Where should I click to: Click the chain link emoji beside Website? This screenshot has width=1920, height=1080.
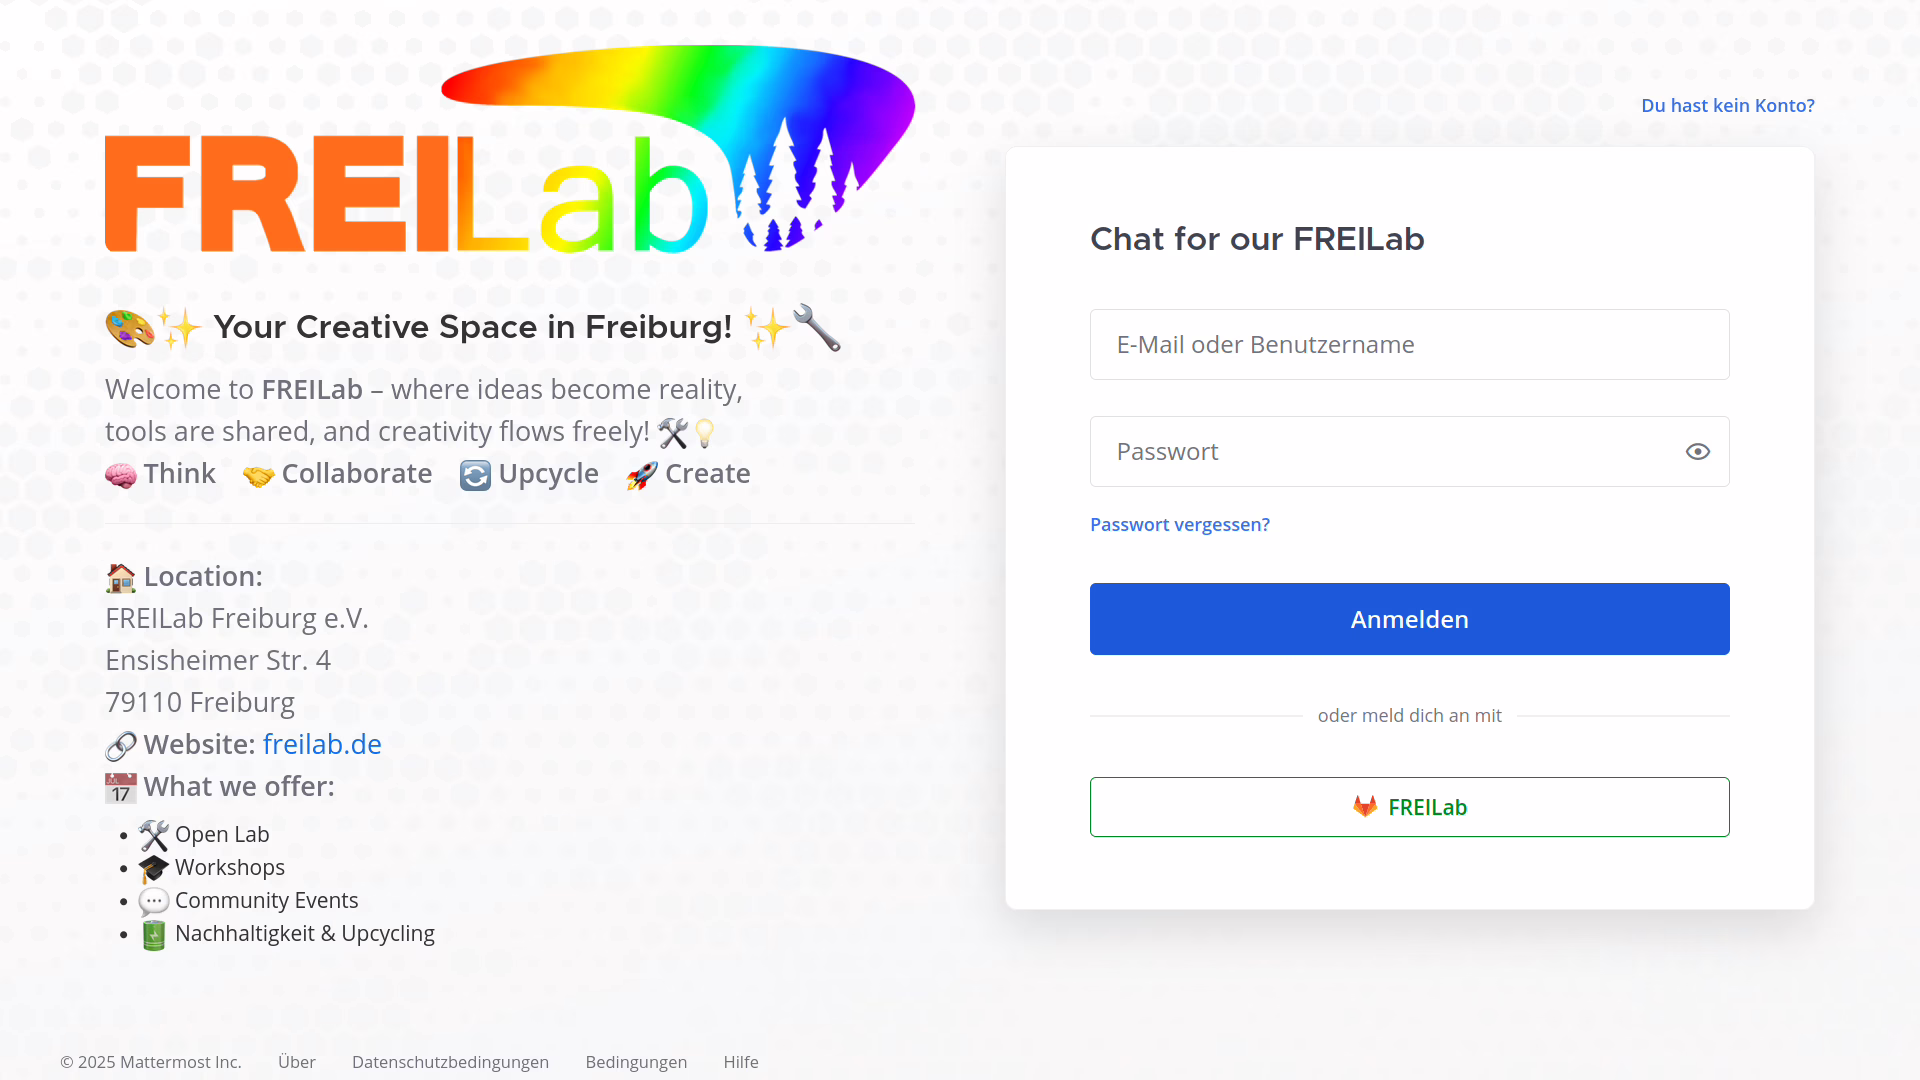(x=121, y=745)
